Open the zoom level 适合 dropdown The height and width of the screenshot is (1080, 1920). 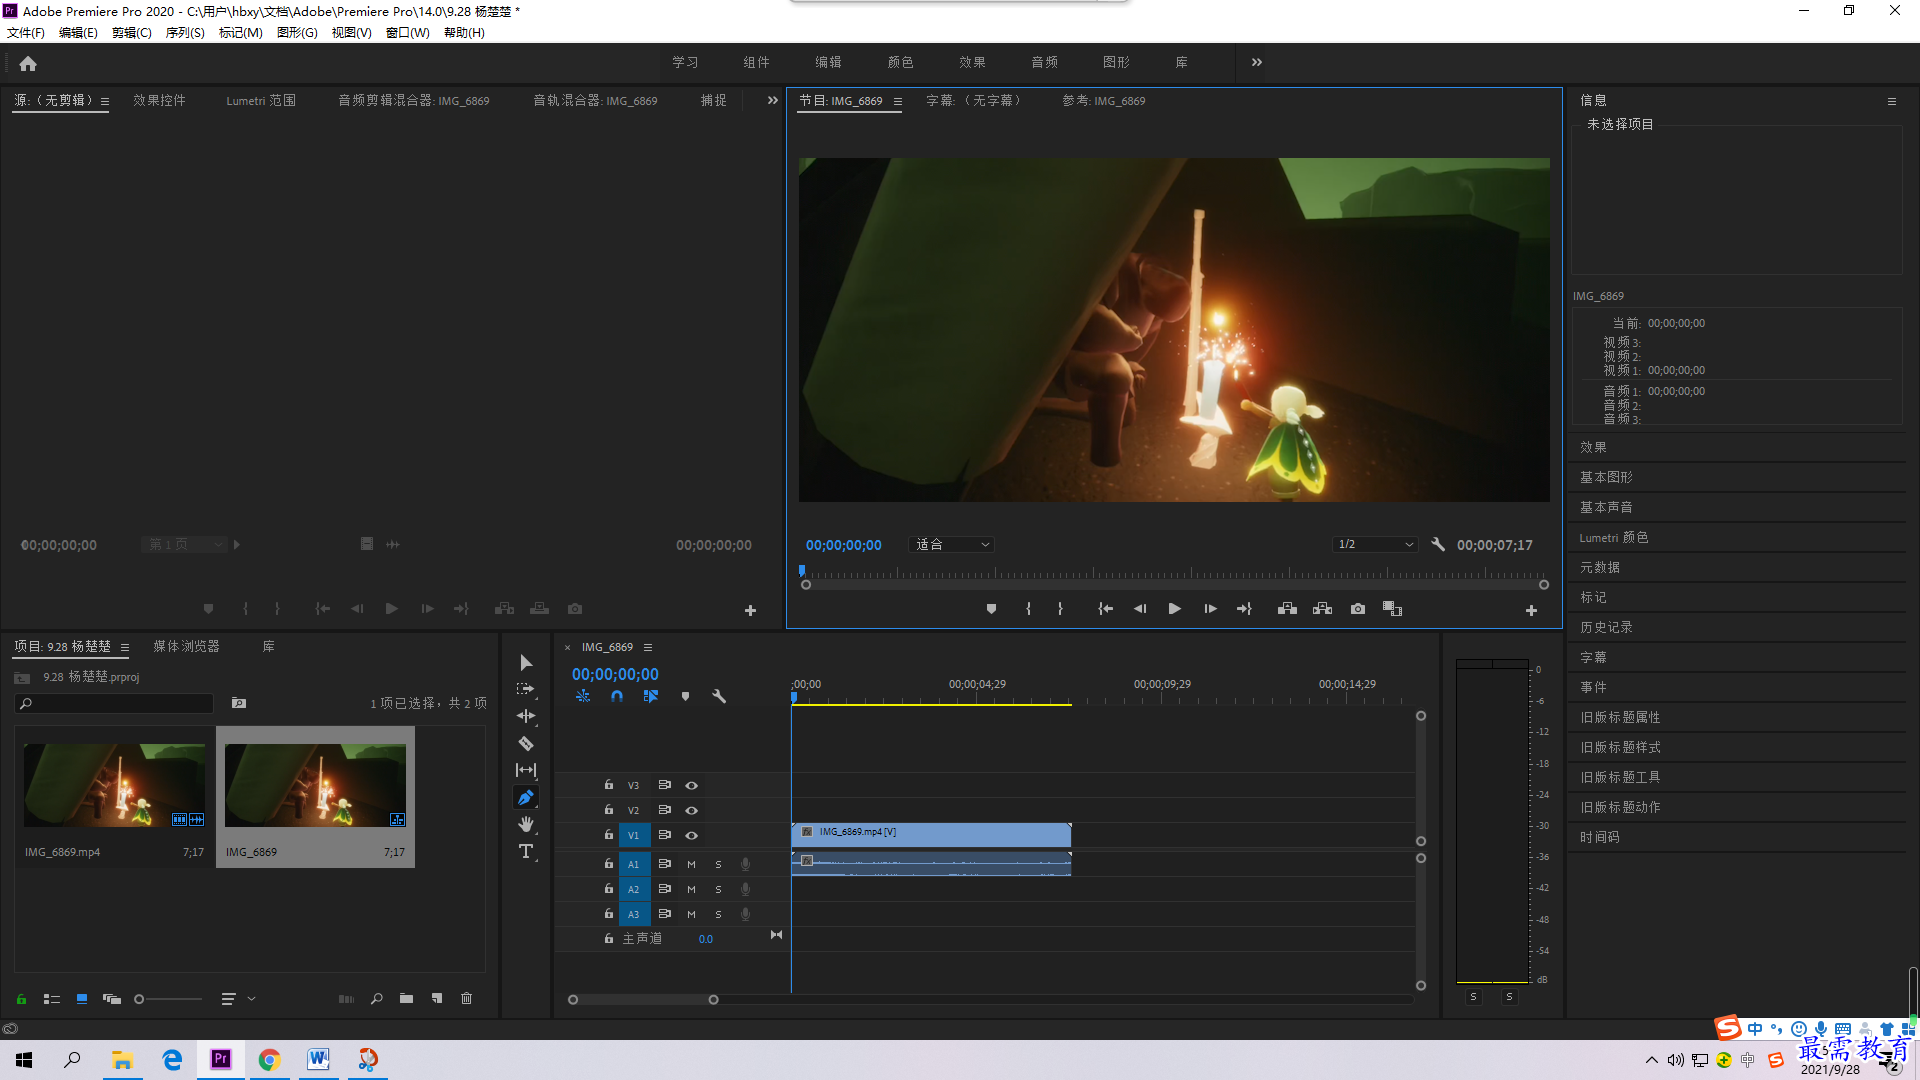(950, 544)
